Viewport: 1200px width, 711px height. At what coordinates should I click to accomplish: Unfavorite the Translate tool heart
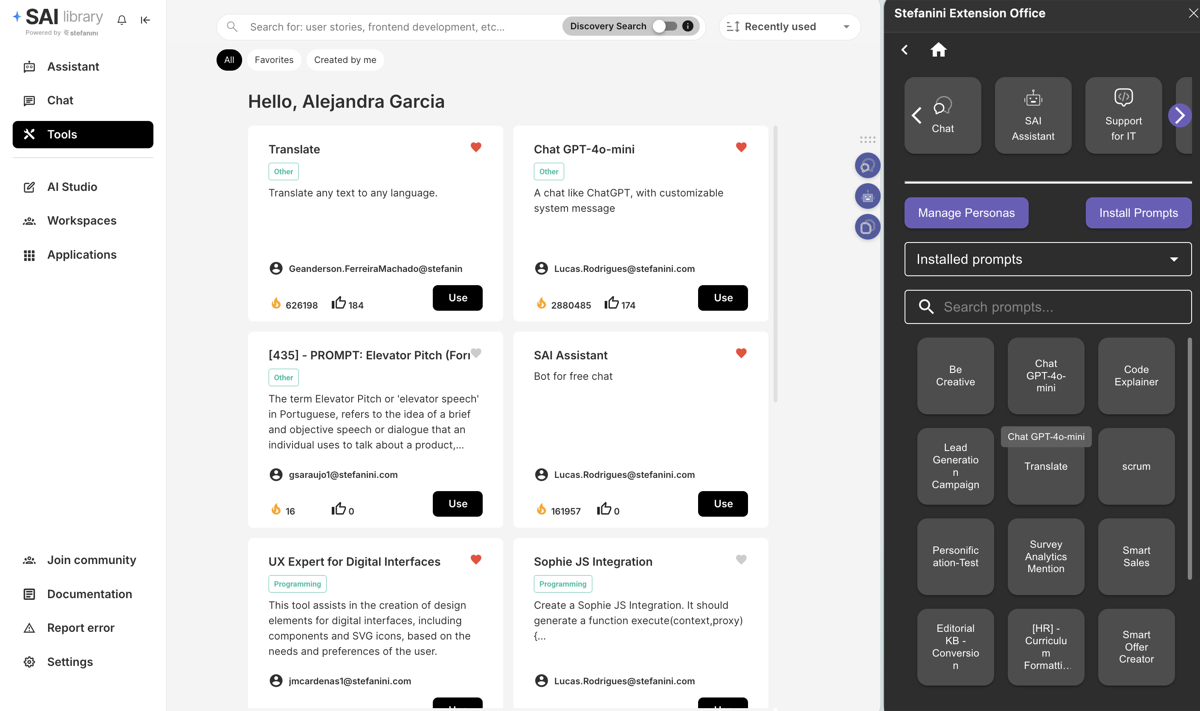476,147
